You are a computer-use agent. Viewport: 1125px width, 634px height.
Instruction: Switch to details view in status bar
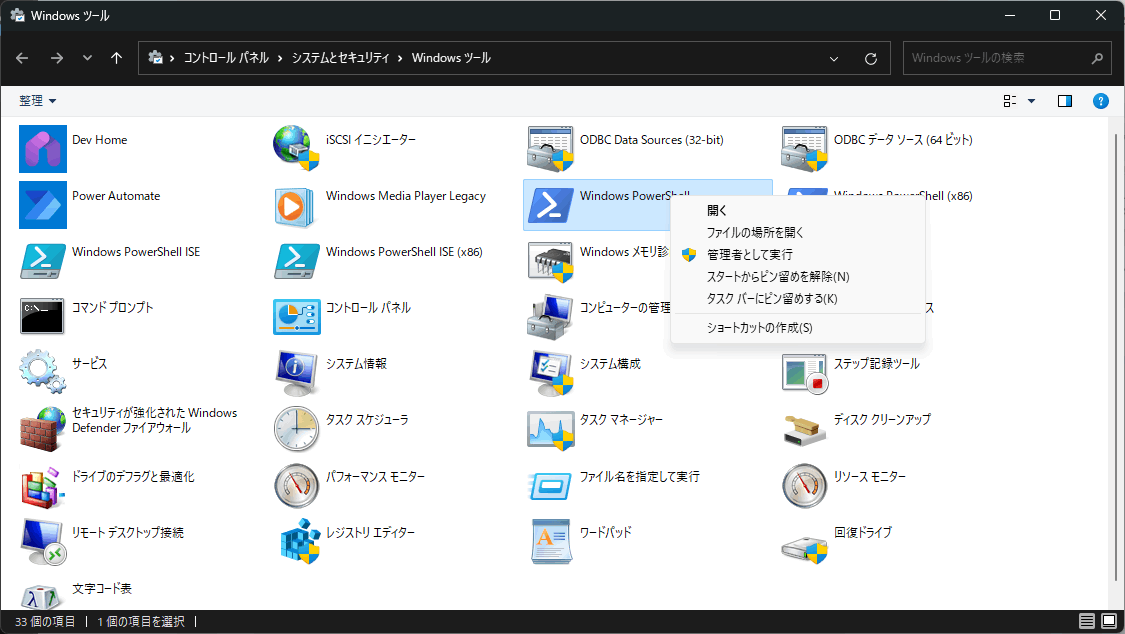pyautogui.click(x=1087, y=621)
